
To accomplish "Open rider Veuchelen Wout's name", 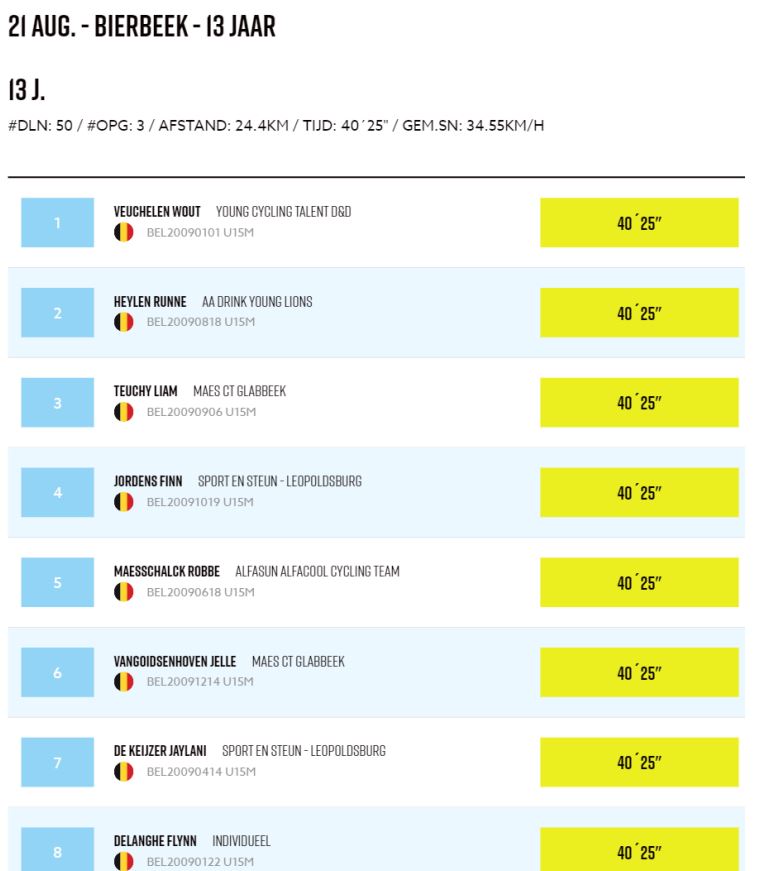I will point(157,212).
